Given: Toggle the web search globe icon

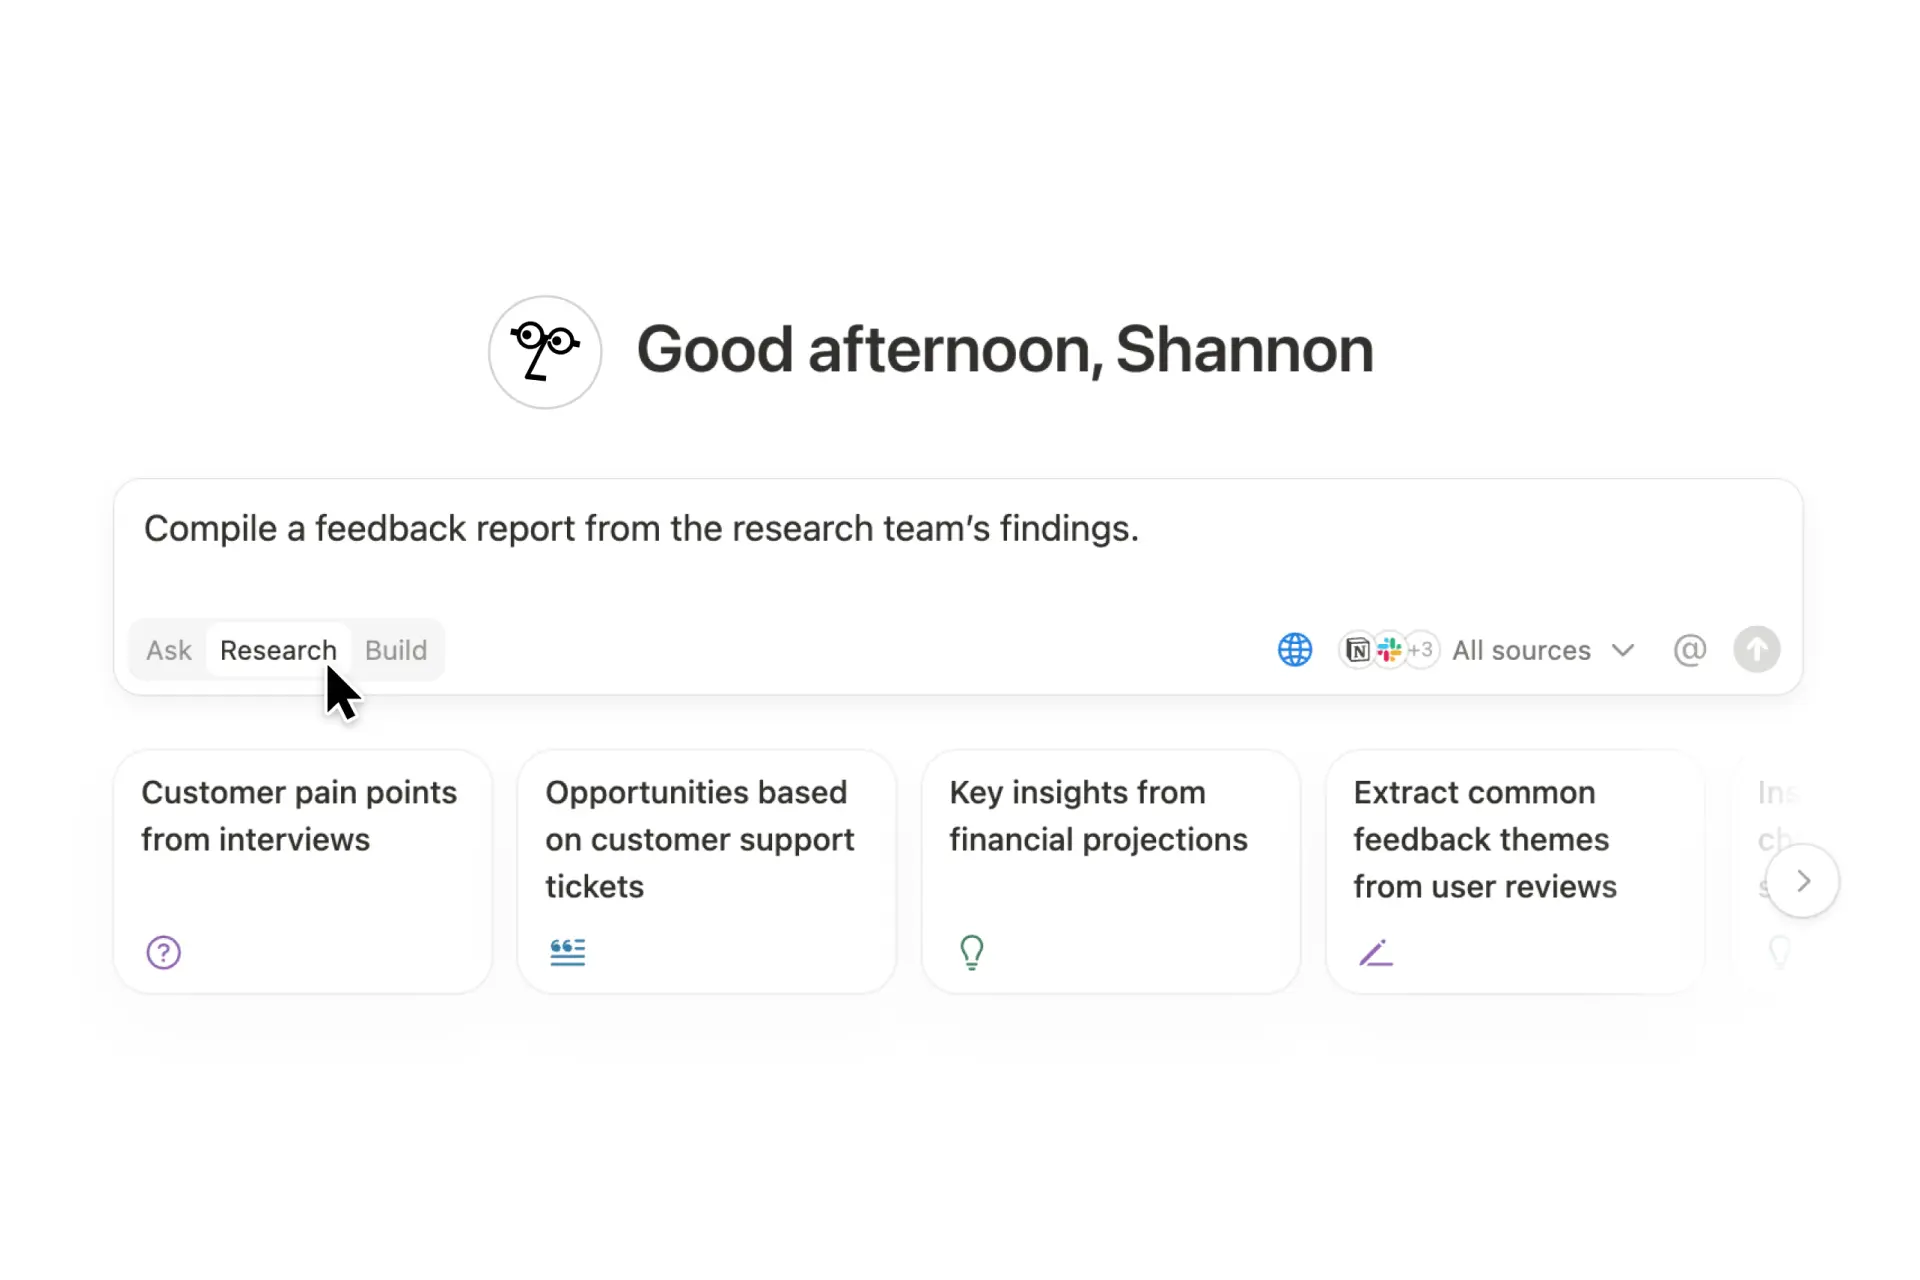Looking at the screenshot, I should [1295, 650].
